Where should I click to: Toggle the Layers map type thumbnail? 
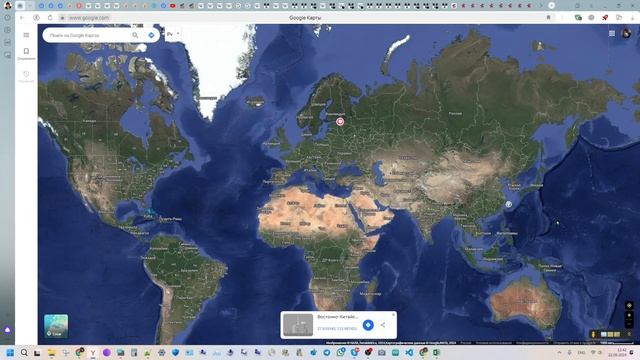[x=56, y=325]
